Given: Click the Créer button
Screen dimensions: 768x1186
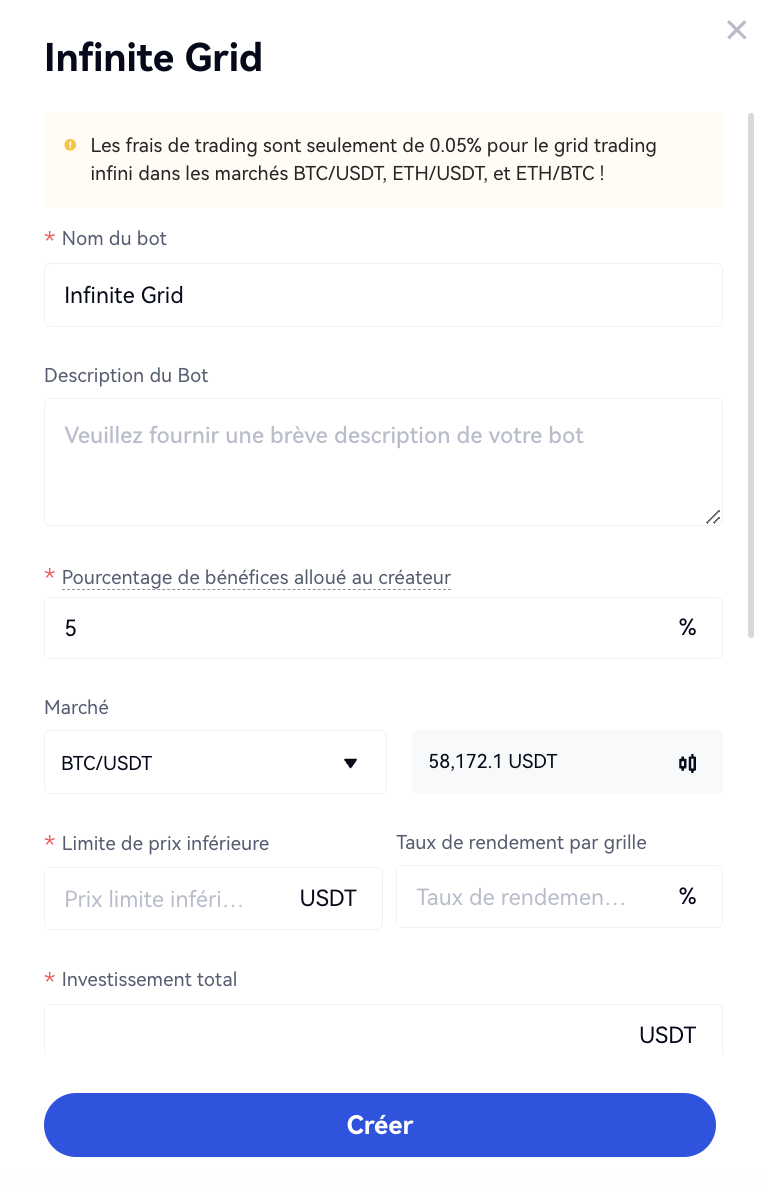Looking at the screenshot, I should click(x=380, y=1125).
